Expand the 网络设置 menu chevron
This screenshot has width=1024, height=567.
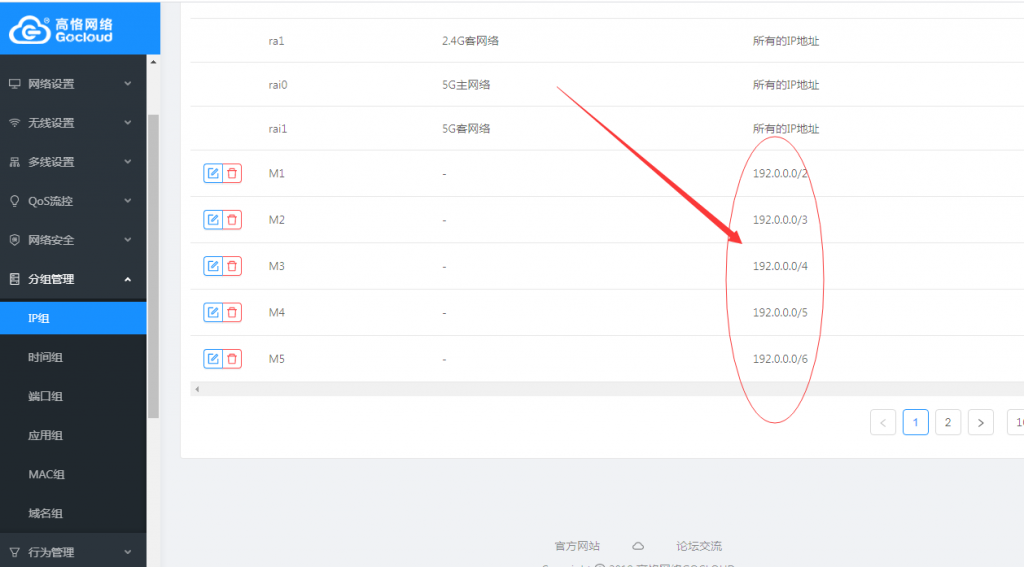coord(128,84)
